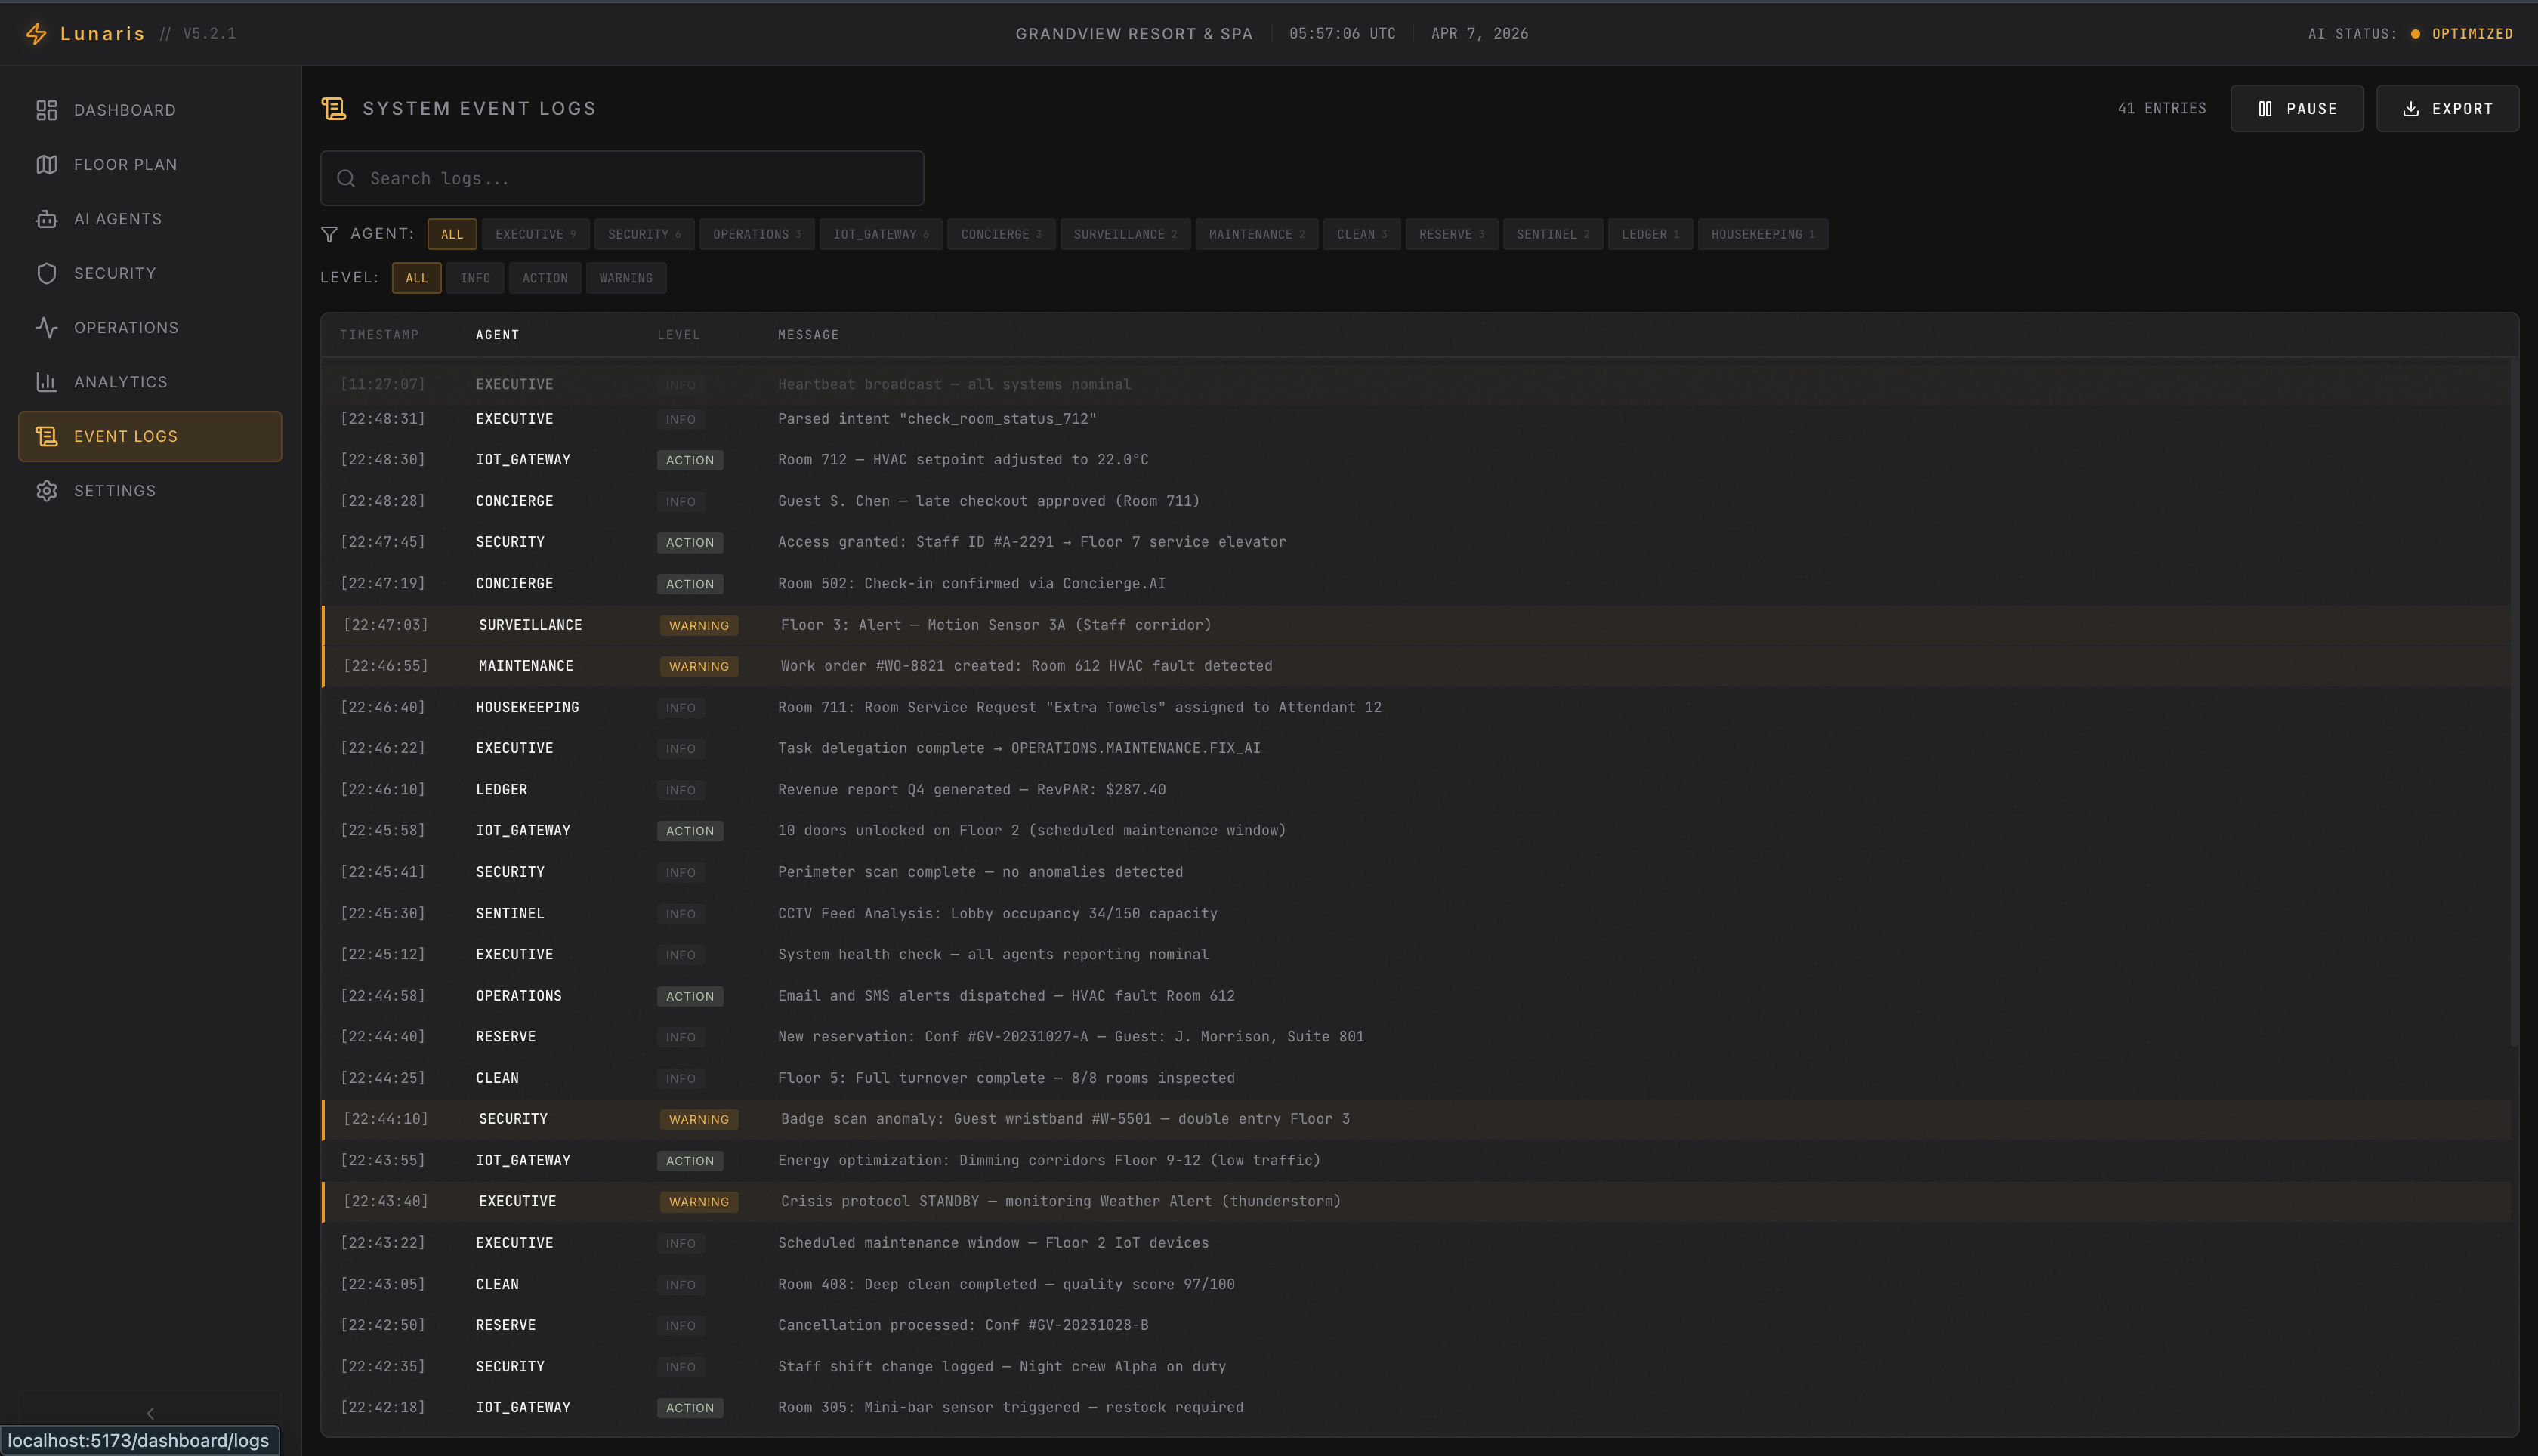Enable the INFO level filter
Screen dimensions: 2538x1456
click(x=475, y=278)
